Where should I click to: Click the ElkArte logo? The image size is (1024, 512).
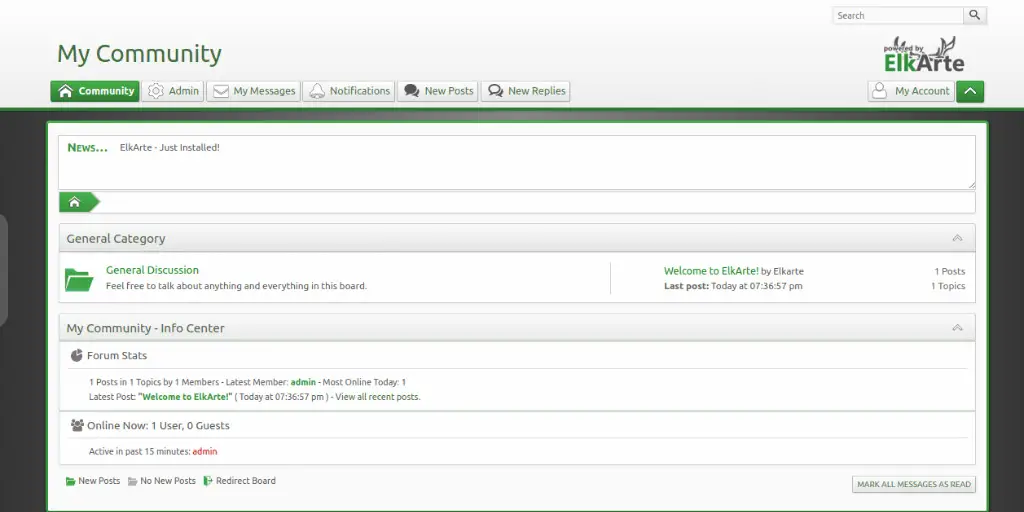click(x=923, y=54)
